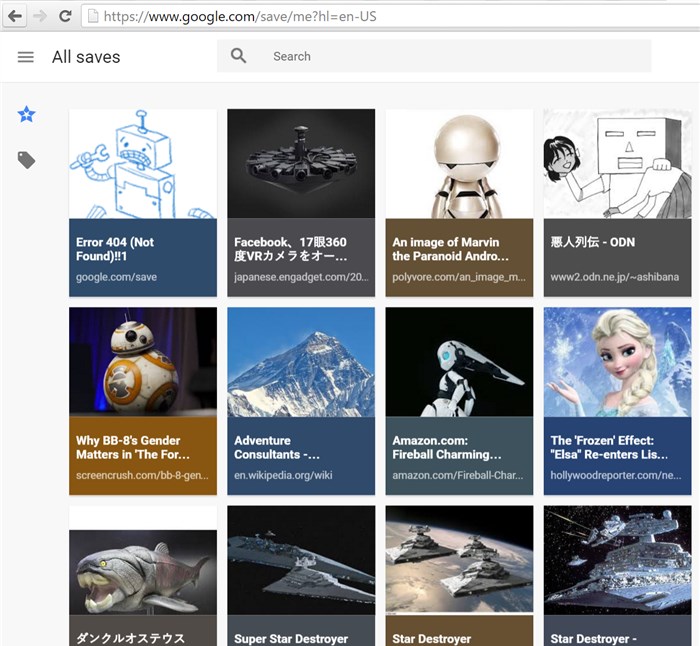
Task: Click the brown Star Destroyer card title
Action: 432,639
